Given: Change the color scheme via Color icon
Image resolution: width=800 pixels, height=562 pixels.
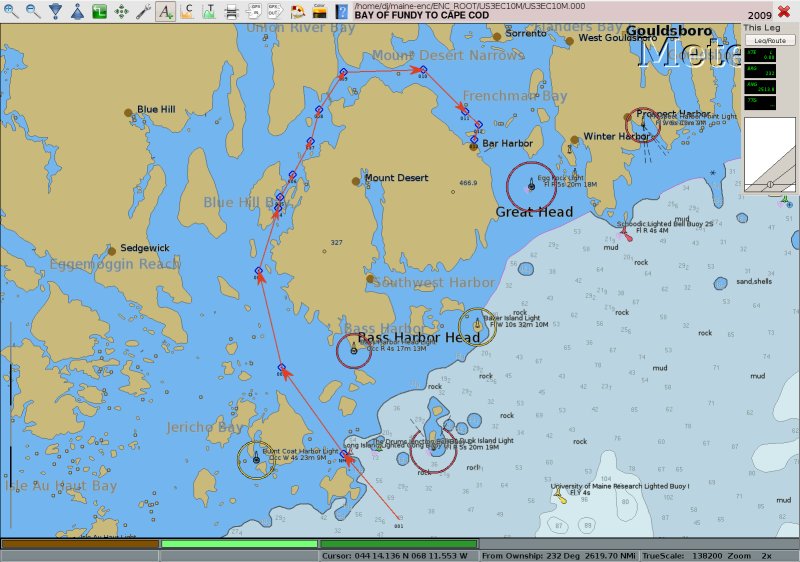Looking at the screenshot, I should click(320, 12).
